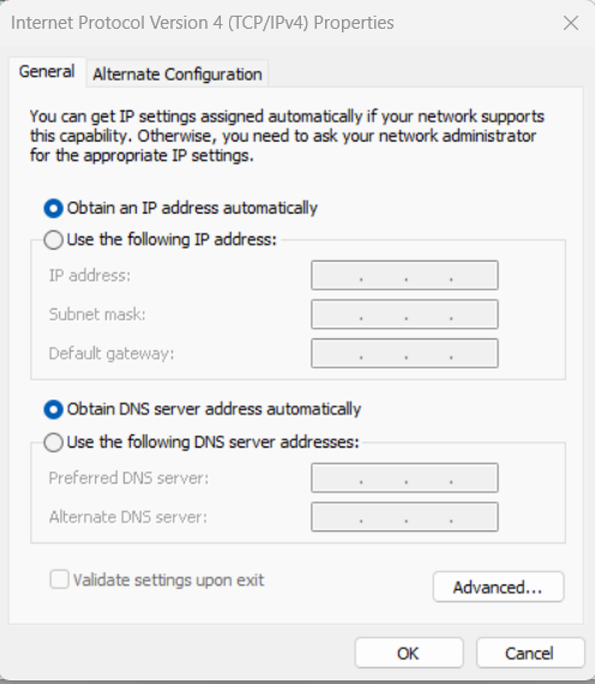Tick Validate settings upon exit checkbox
Image resolution: width=596 pixels, height=684 pixels.
click(x=59, y=580)
